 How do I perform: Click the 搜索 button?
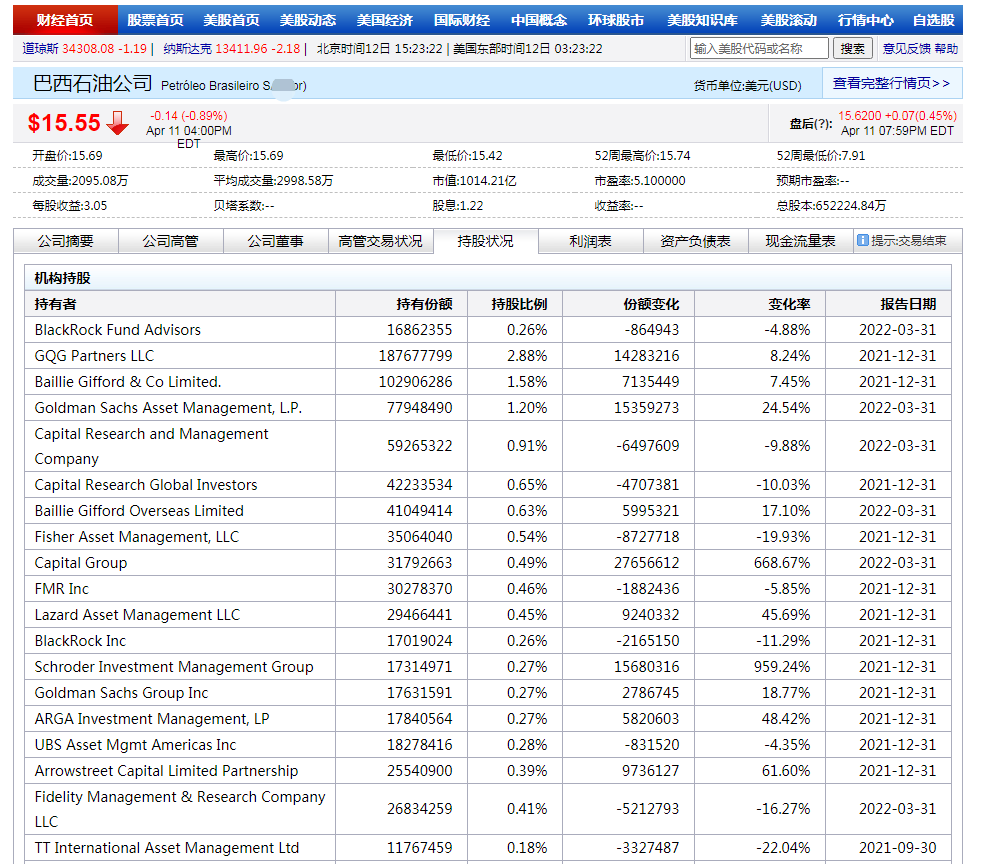pos(853,48)
